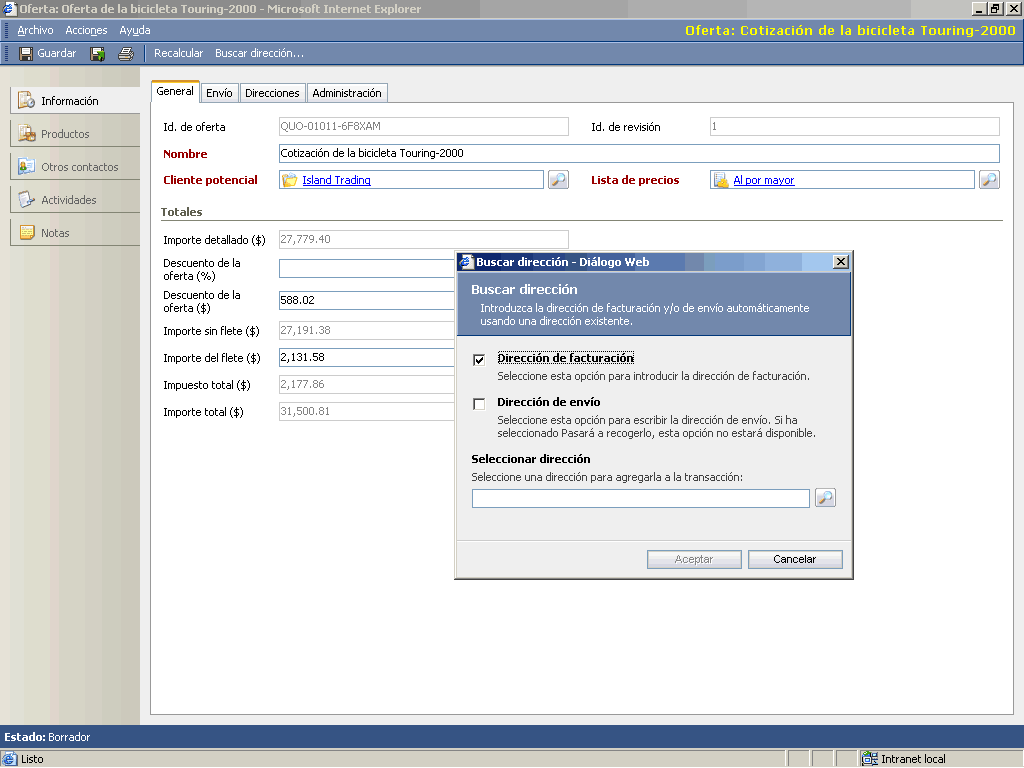Click the Importe detallado value 27,779.40
This screenshot has width=1024, height=768.
tap(306, 239)
